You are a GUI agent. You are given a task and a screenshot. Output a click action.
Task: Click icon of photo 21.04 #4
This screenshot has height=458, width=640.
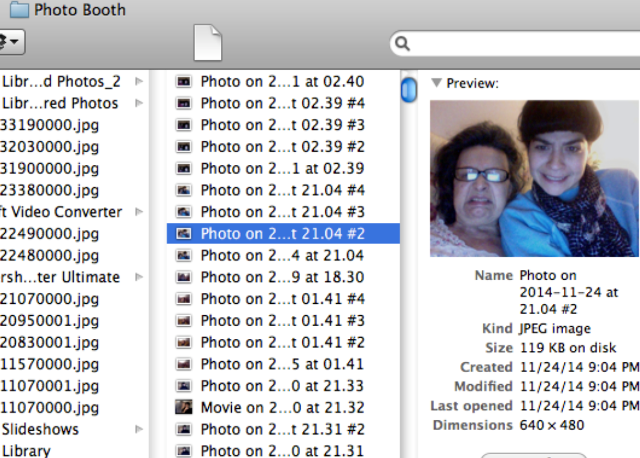click(184, 190)
